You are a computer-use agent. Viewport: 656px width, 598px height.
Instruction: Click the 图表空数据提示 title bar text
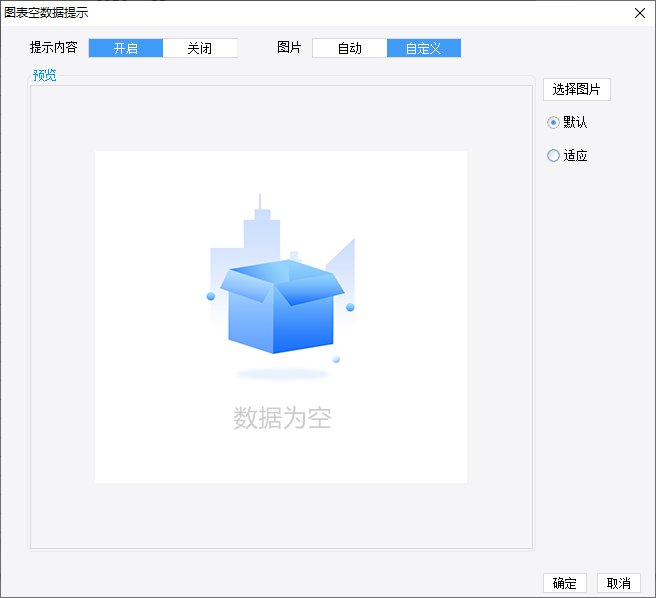[46, 13]
